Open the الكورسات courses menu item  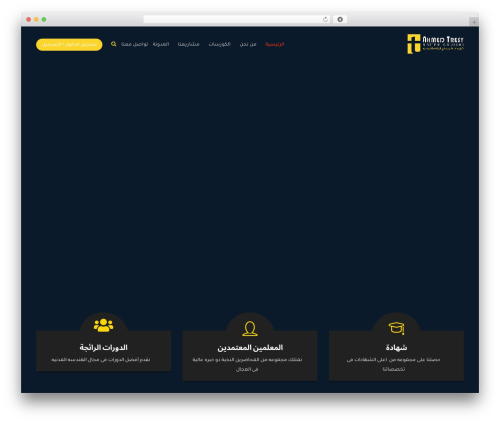[220, 44]
